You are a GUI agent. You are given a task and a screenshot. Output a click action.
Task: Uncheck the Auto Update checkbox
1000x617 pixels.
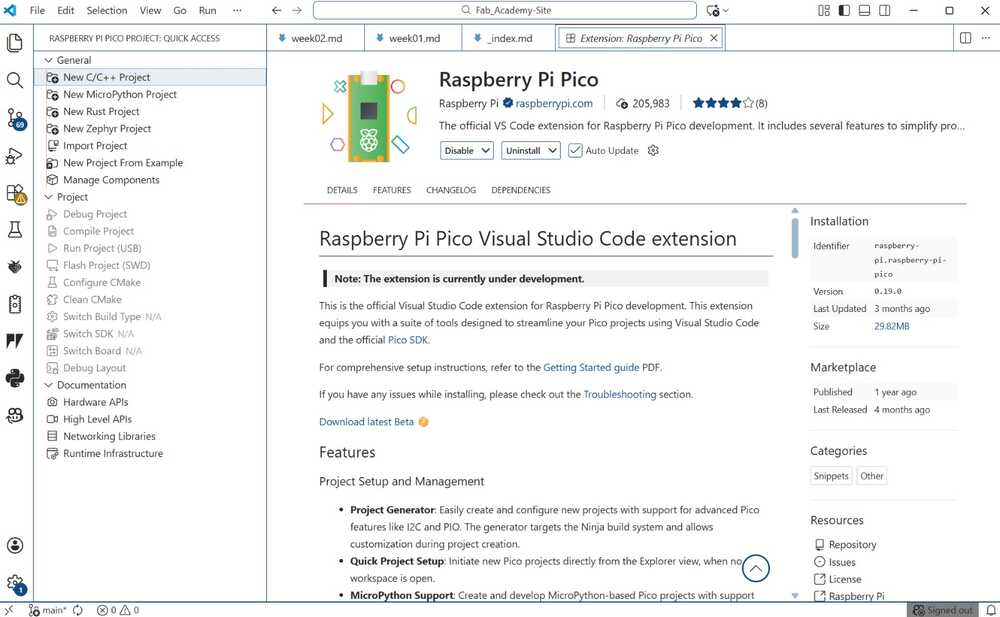pos(575,150)
